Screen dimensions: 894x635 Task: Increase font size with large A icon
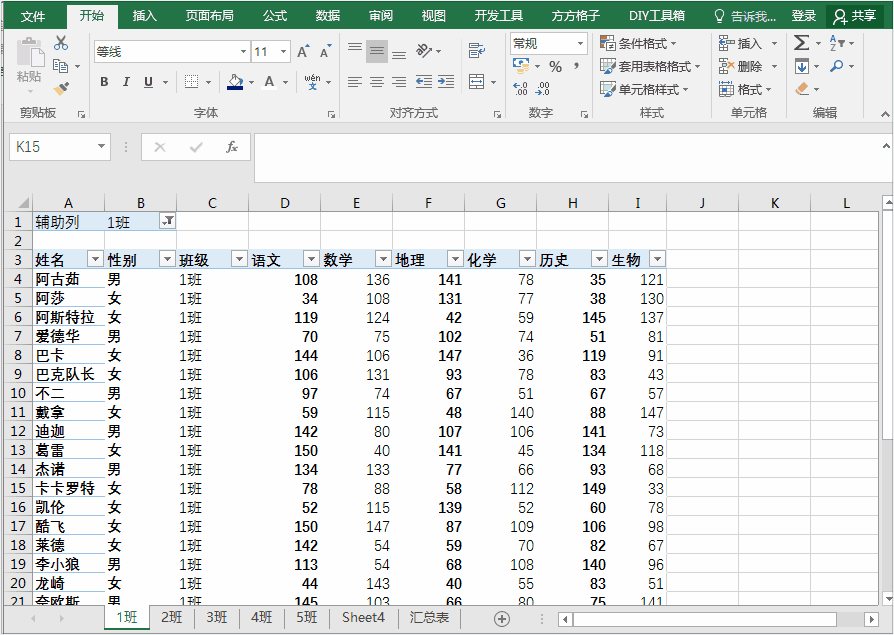pyautogui.click(x=303, y=51)
